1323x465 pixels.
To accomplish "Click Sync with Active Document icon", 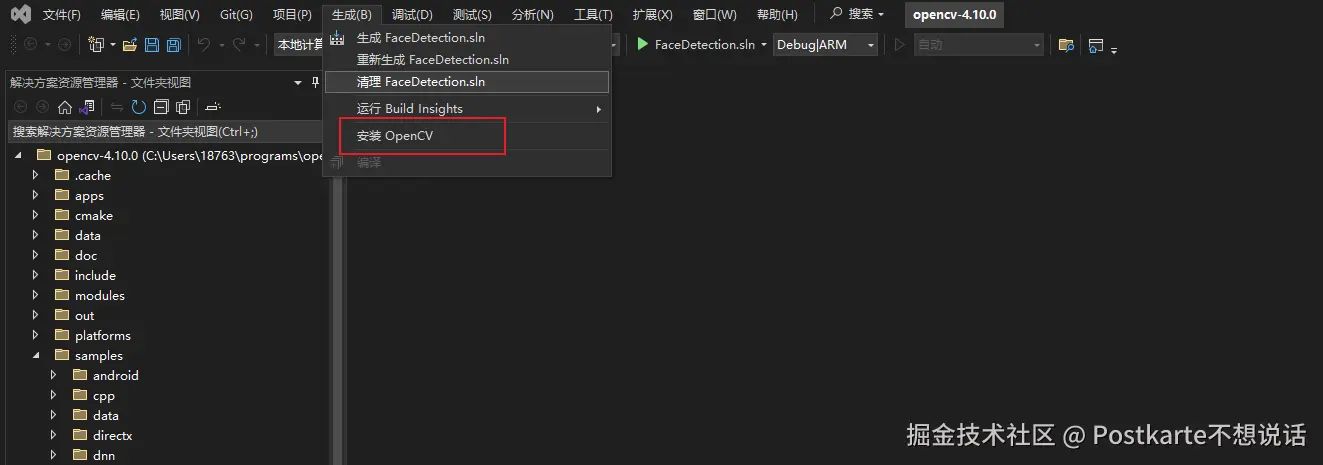I will [x=117, y=107].
